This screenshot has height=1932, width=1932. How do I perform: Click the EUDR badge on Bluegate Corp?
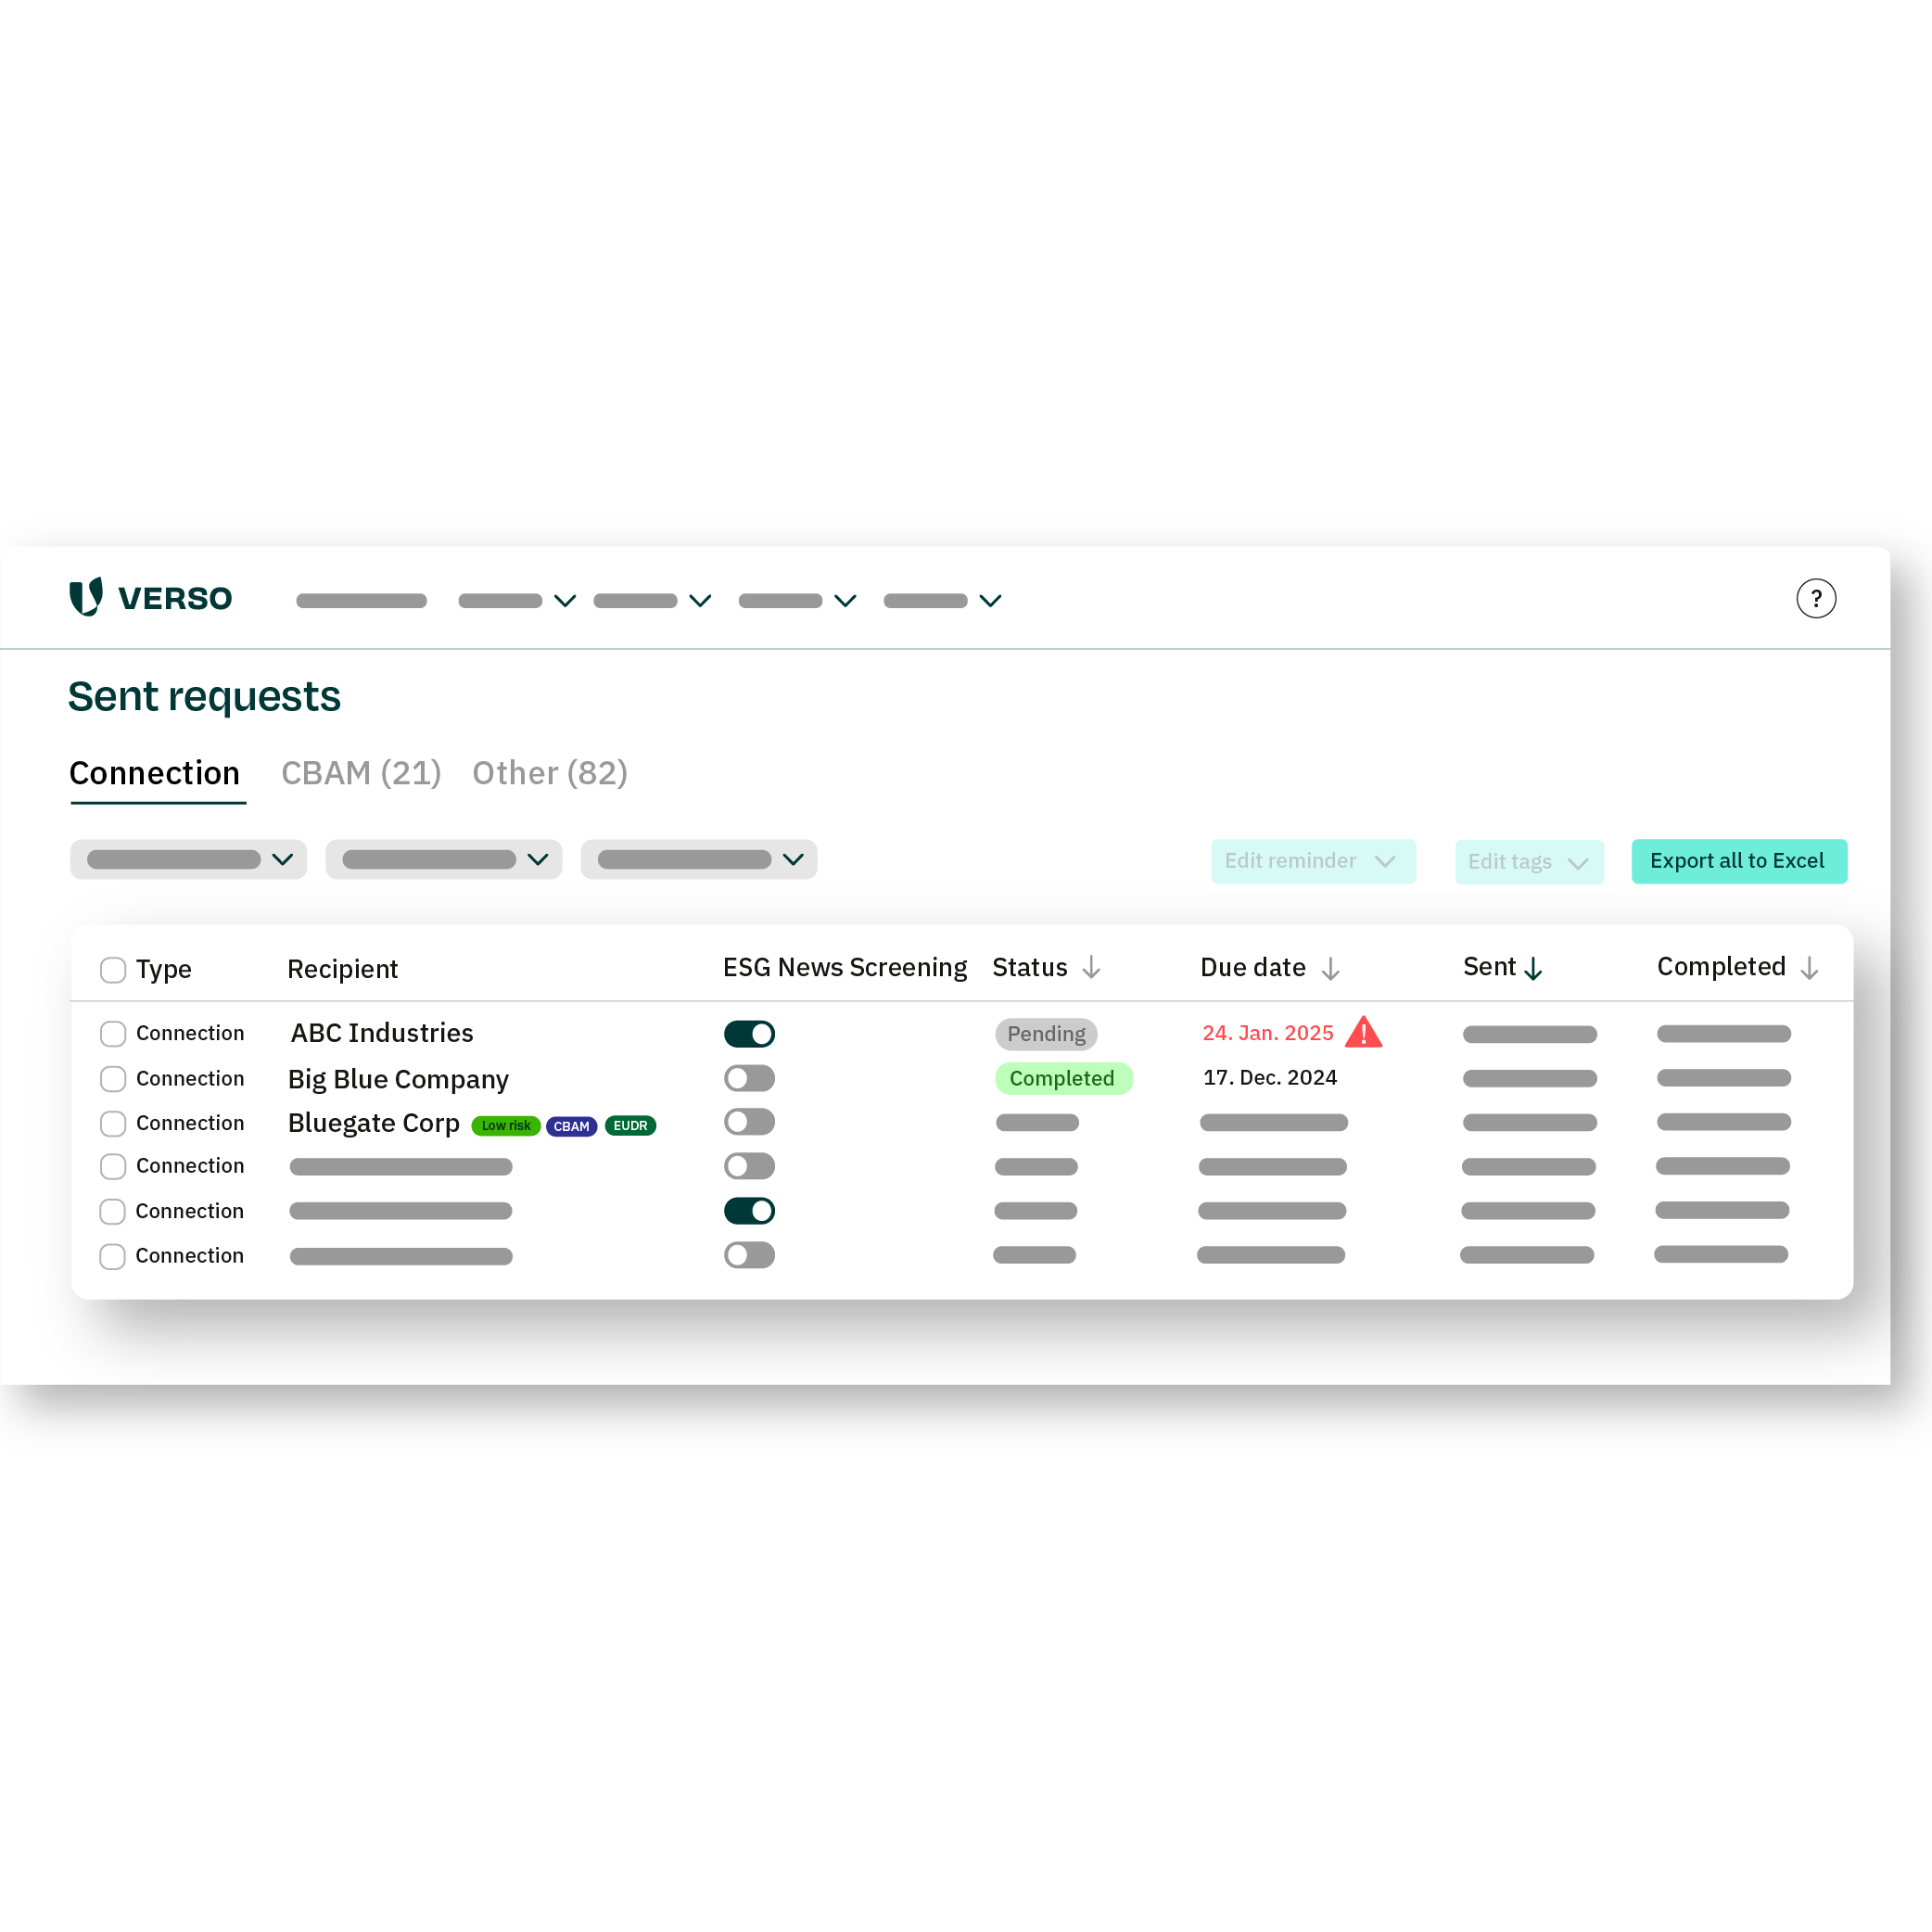630,1125
